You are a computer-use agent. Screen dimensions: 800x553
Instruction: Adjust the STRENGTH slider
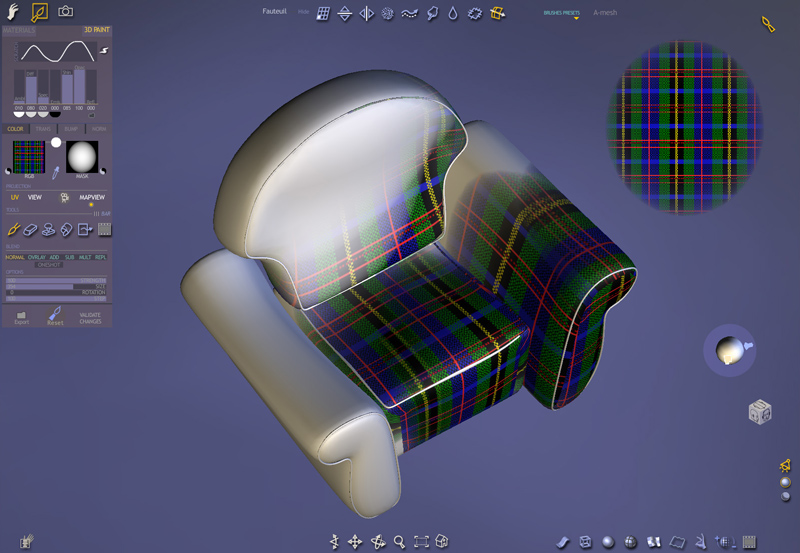pos(56,281)
